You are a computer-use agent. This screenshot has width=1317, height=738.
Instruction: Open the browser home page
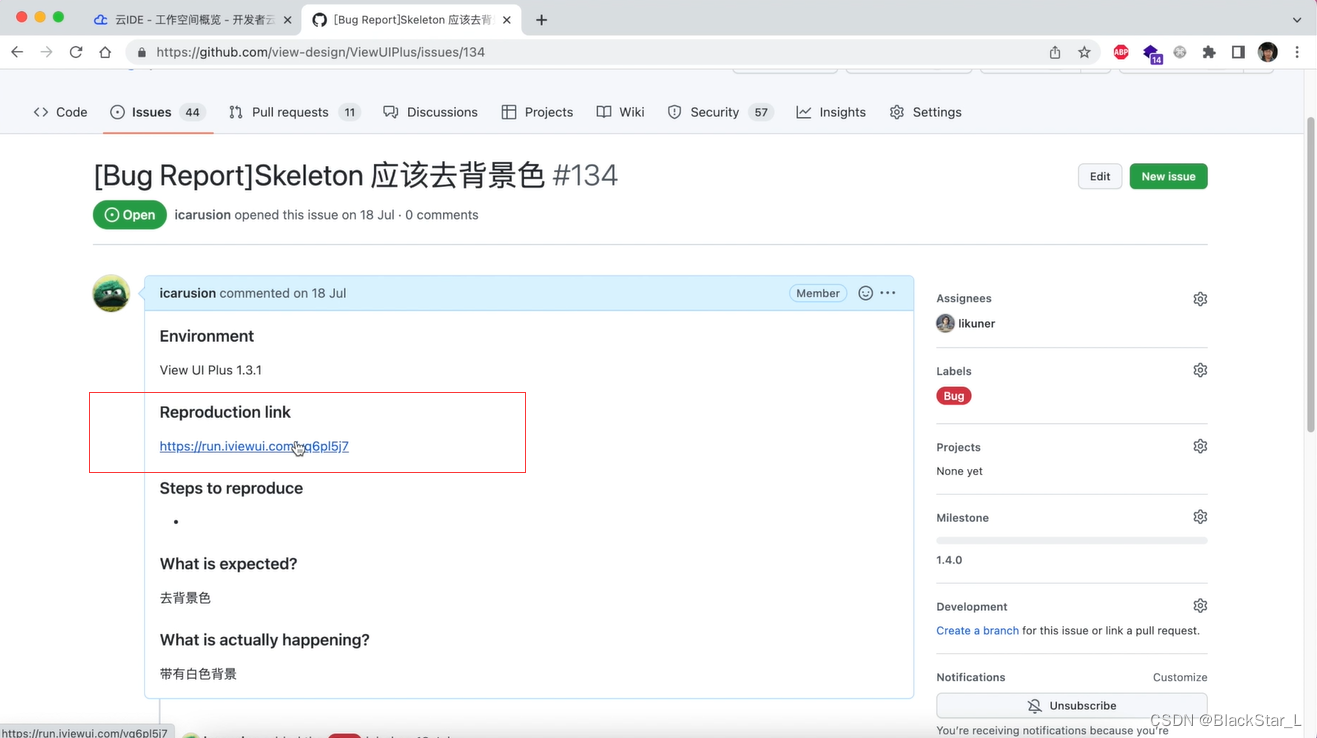pyautogui.click(x=105, y=52)
